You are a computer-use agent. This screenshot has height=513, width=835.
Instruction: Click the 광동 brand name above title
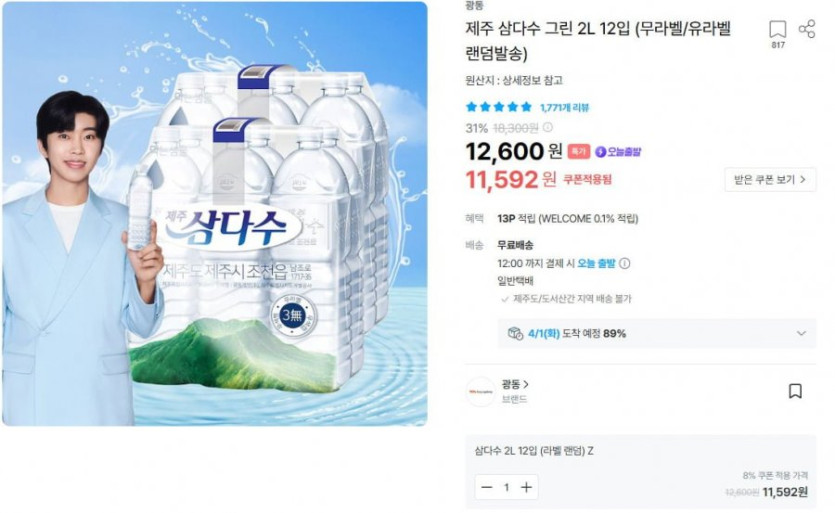pyautogui.click(x=474, y=5)
